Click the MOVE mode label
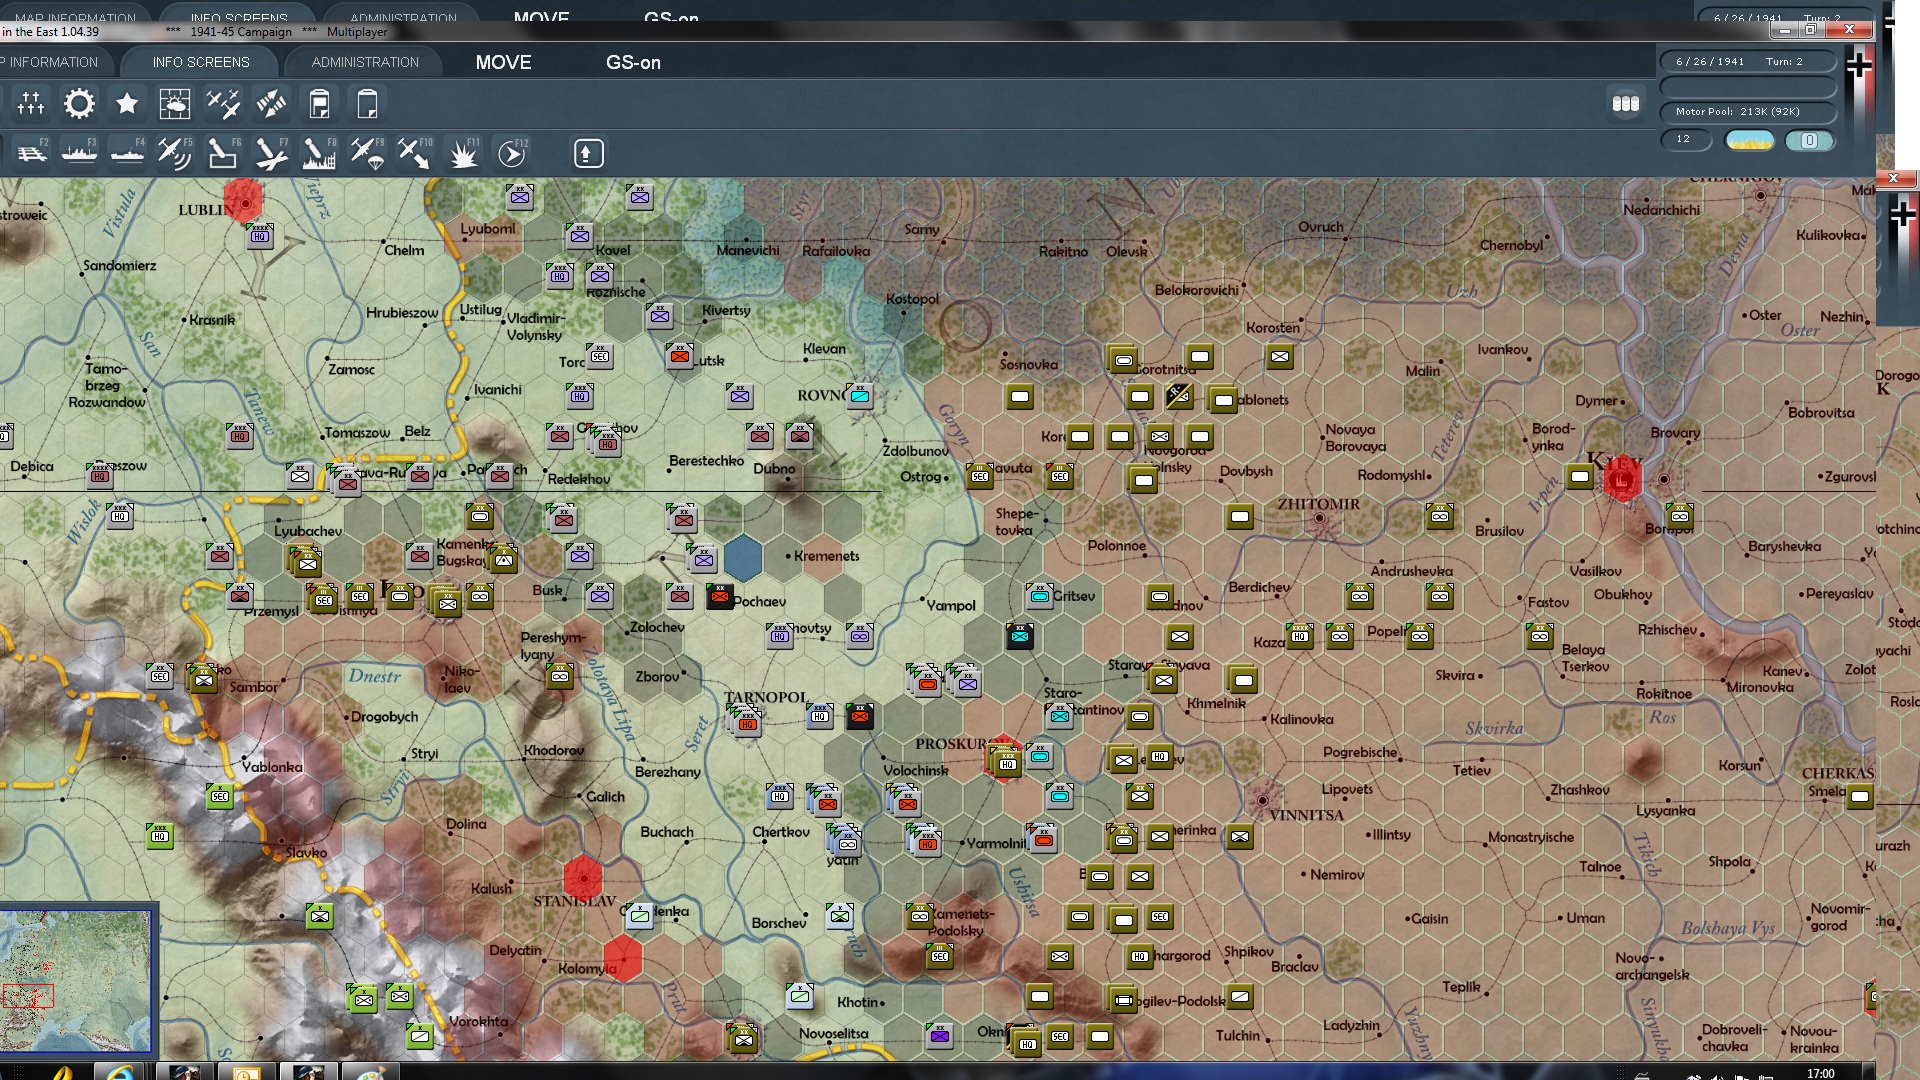This screenshot has height=1080, width=1920. click(503, 62)
